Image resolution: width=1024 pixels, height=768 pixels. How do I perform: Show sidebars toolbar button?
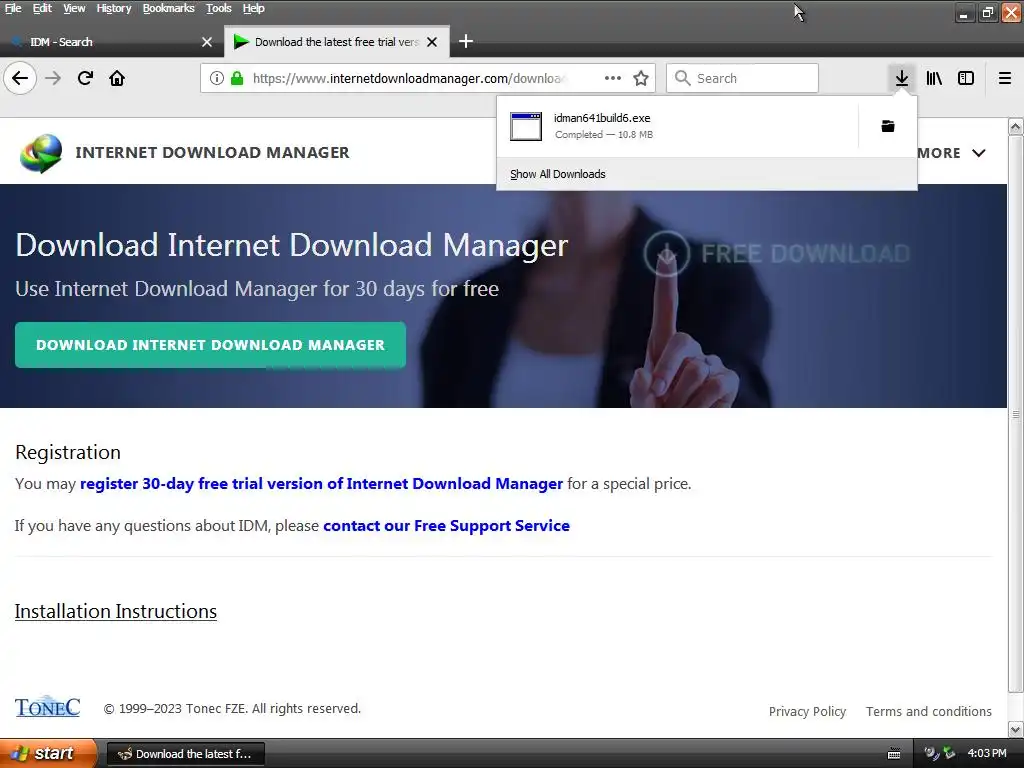coord(966,78)
